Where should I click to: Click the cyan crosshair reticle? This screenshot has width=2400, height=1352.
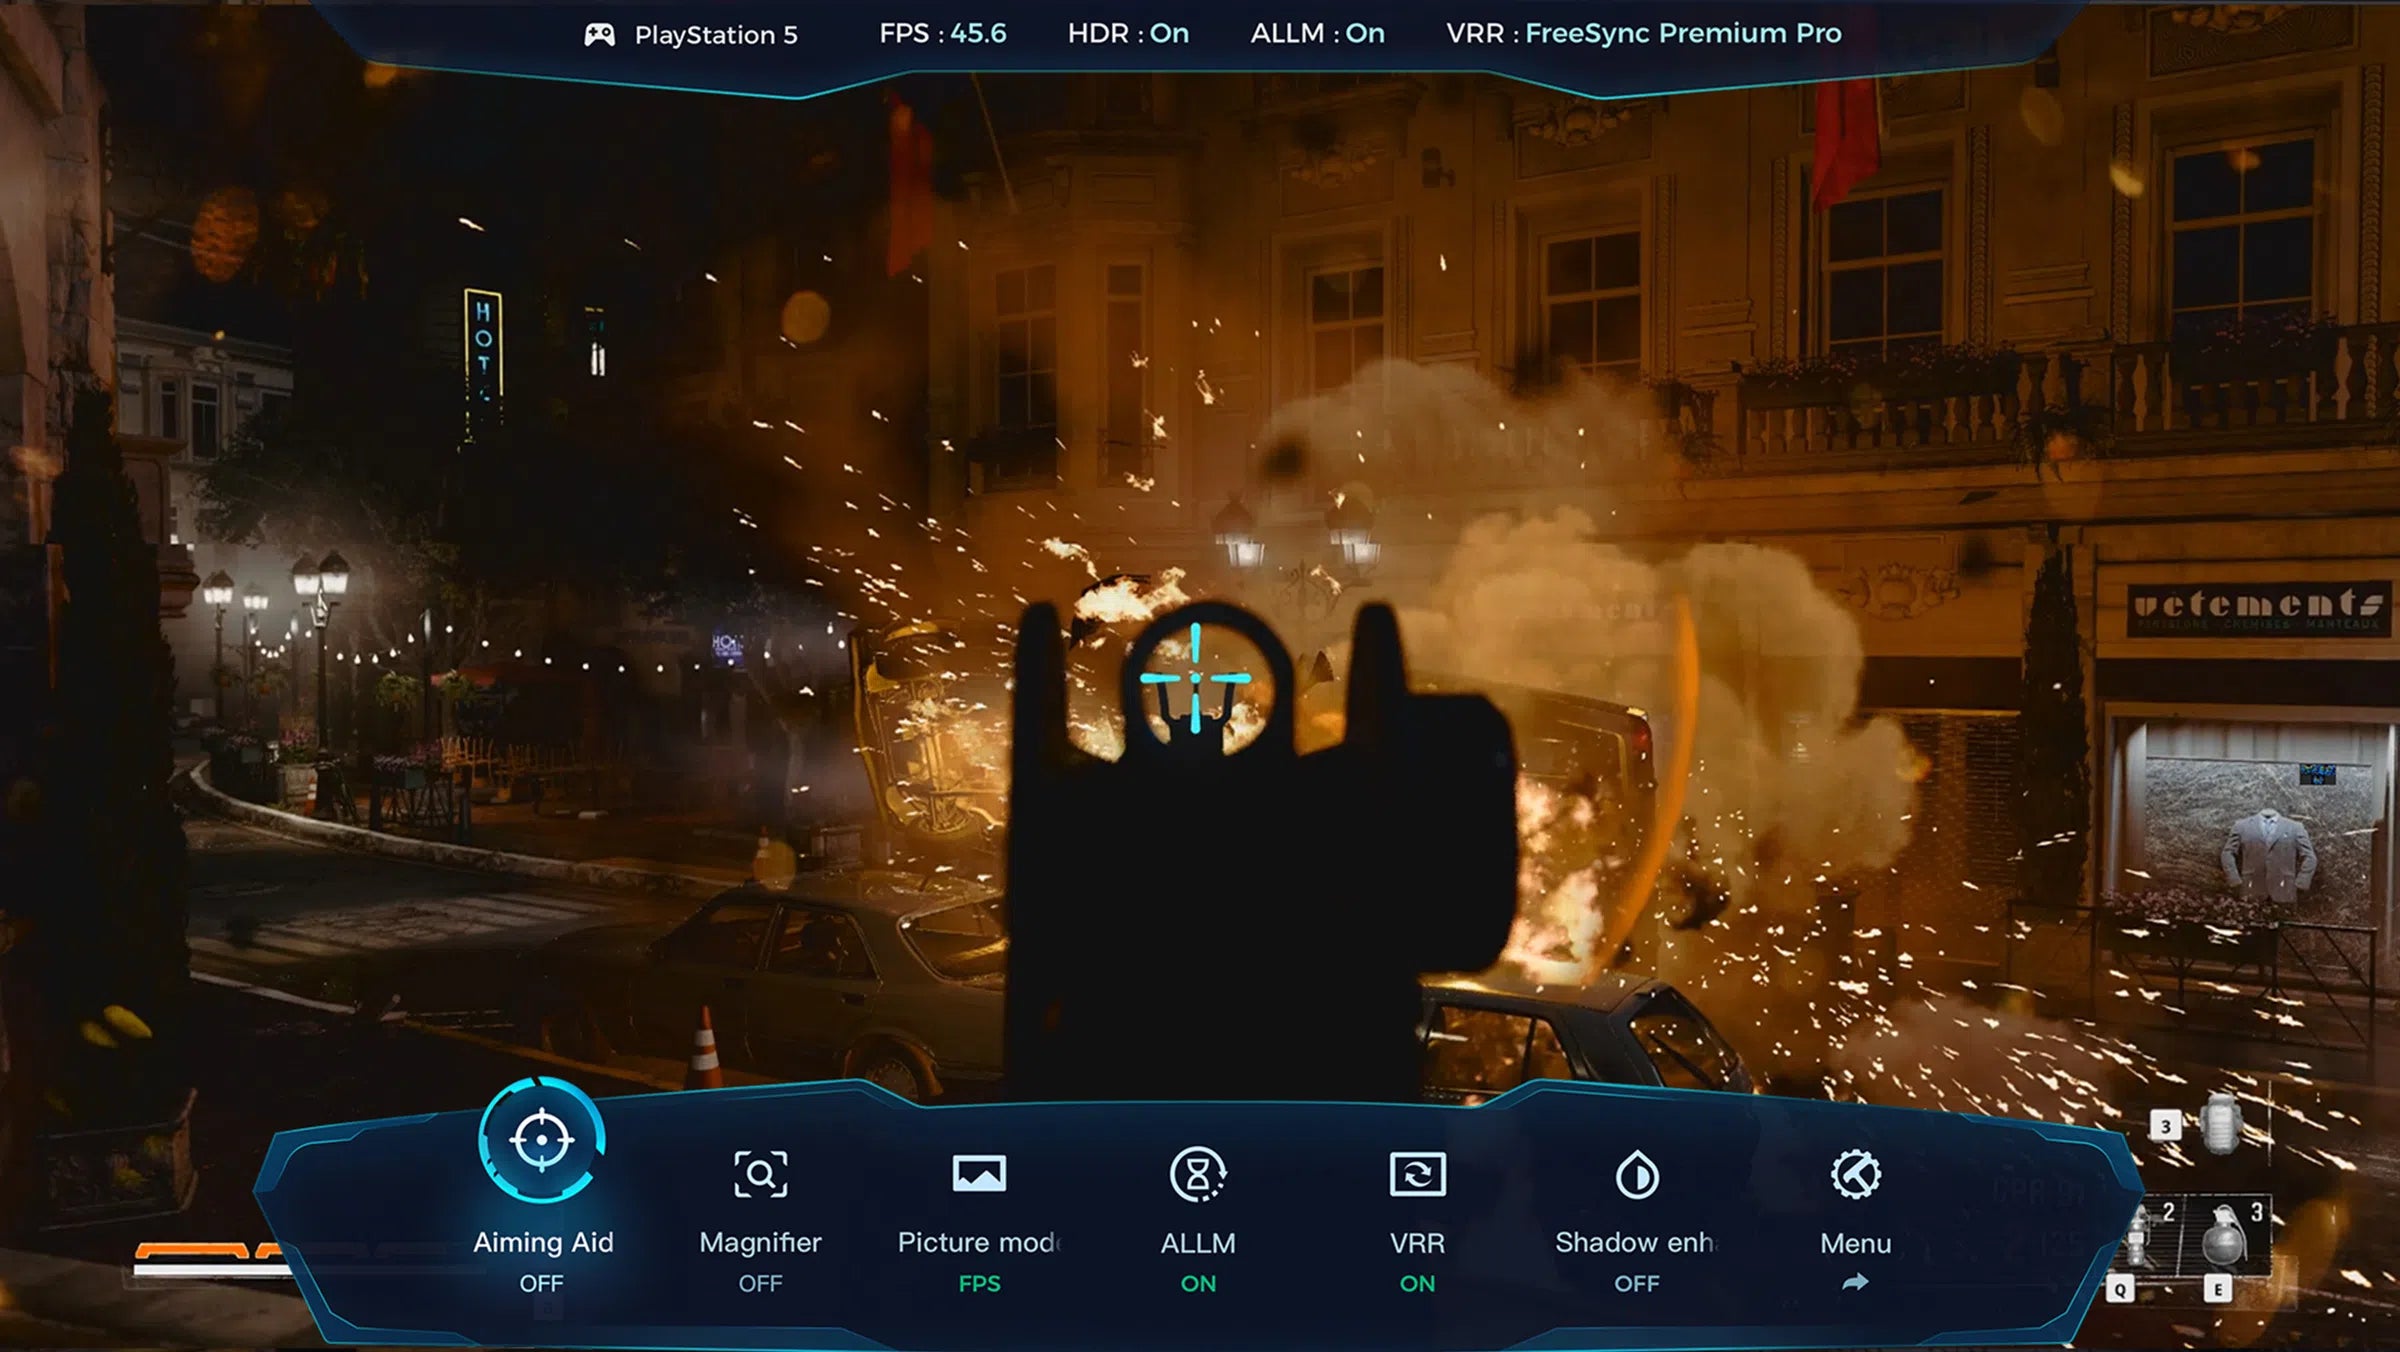1196,678
